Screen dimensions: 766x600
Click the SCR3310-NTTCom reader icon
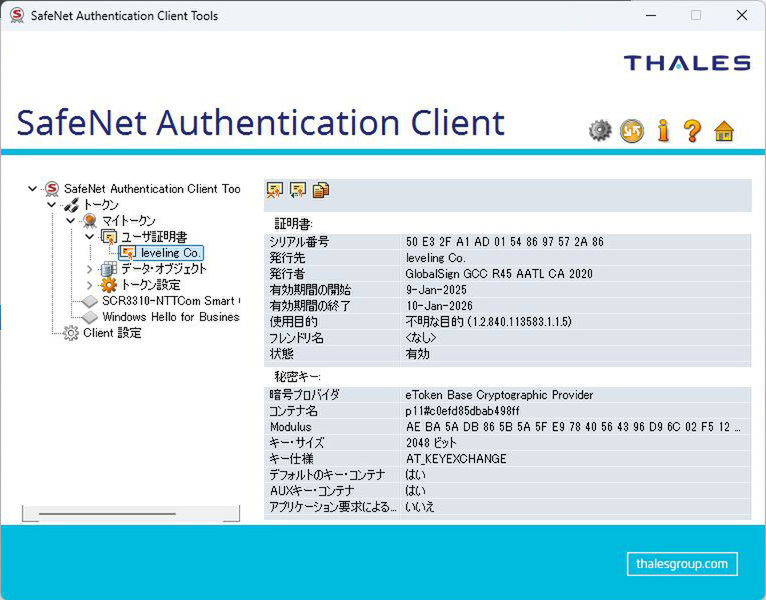90,301
